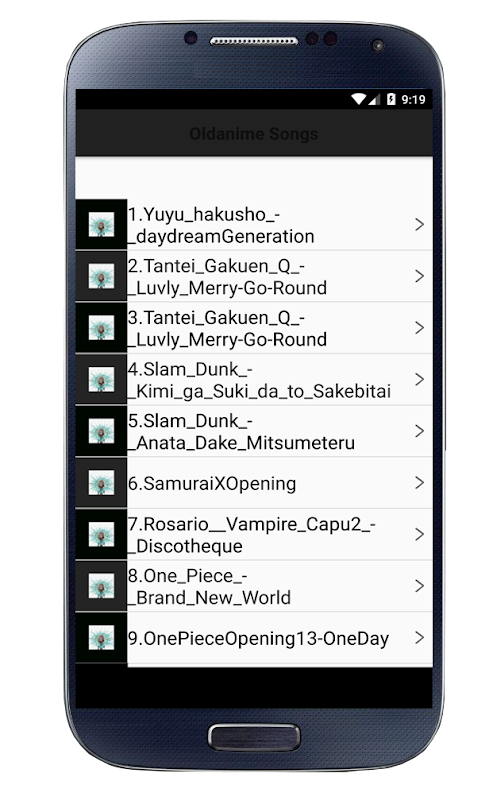
Task: Select 6.SamuraiXOpening track
Action: [x=212, y=483]
